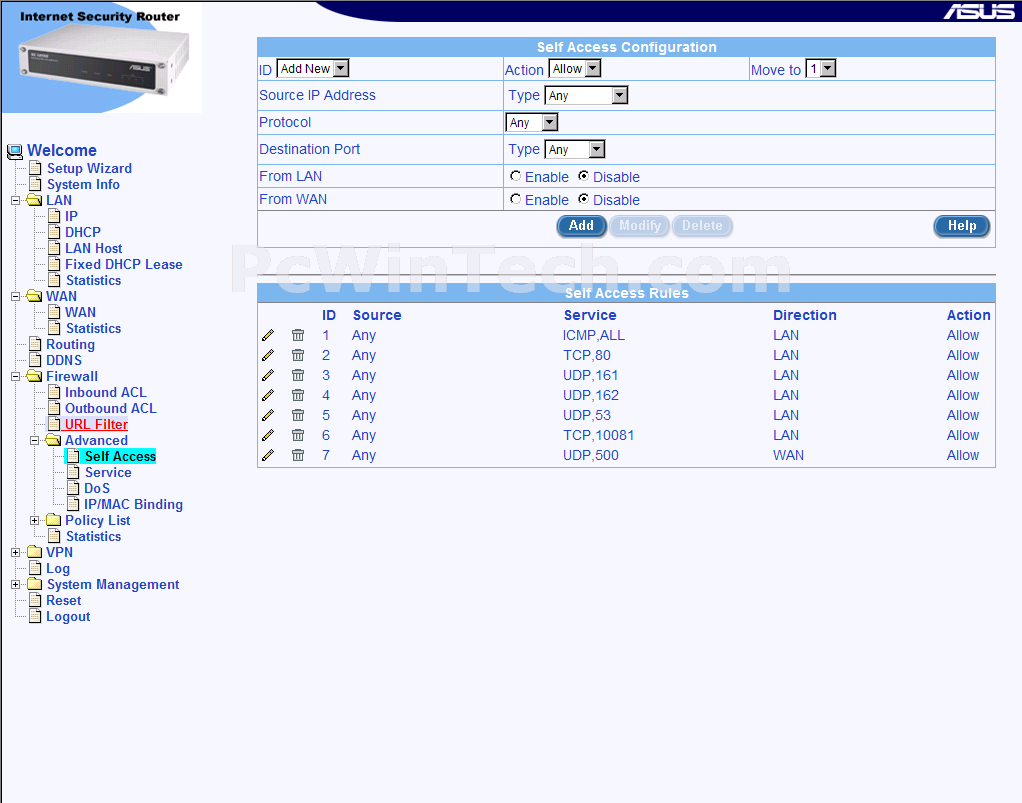
Task: Pencil icon for rule 5 UDP,53
Action: (x=268, y=415)
